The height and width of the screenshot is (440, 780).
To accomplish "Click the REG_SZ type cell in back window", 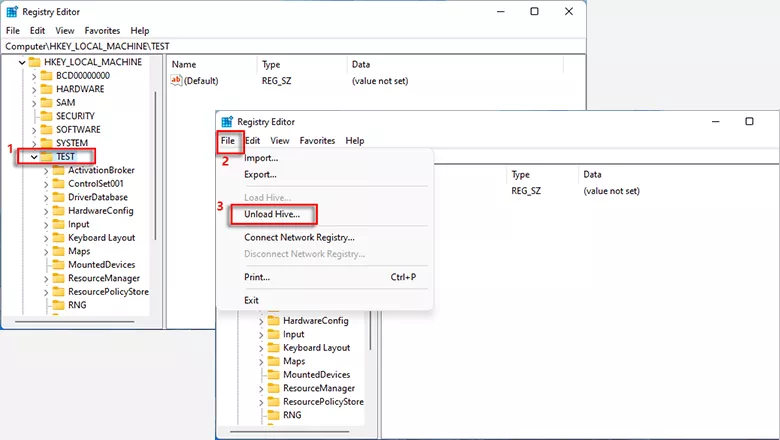I will pyautogui.click(x=277, y=81).
